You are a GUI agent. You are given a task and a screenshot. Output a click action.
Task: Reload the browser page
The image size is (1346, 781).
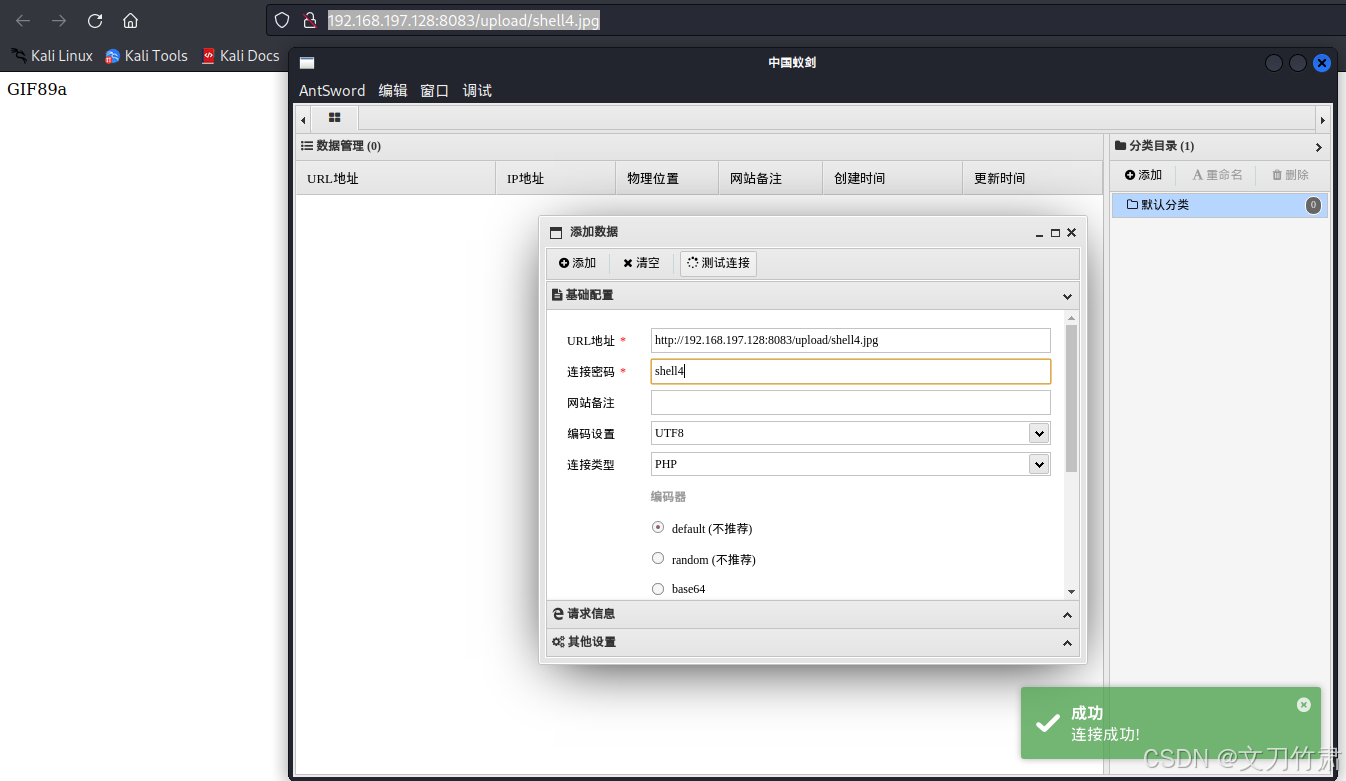click(x=95, y=20)
